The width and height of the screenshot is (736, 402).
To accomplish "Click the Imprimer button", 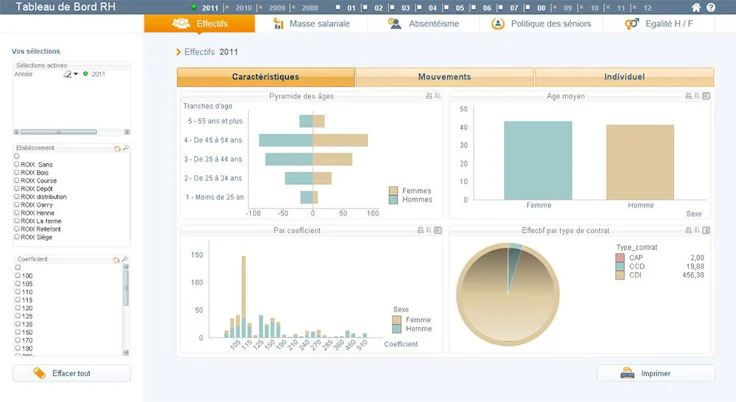I will 656,373.
